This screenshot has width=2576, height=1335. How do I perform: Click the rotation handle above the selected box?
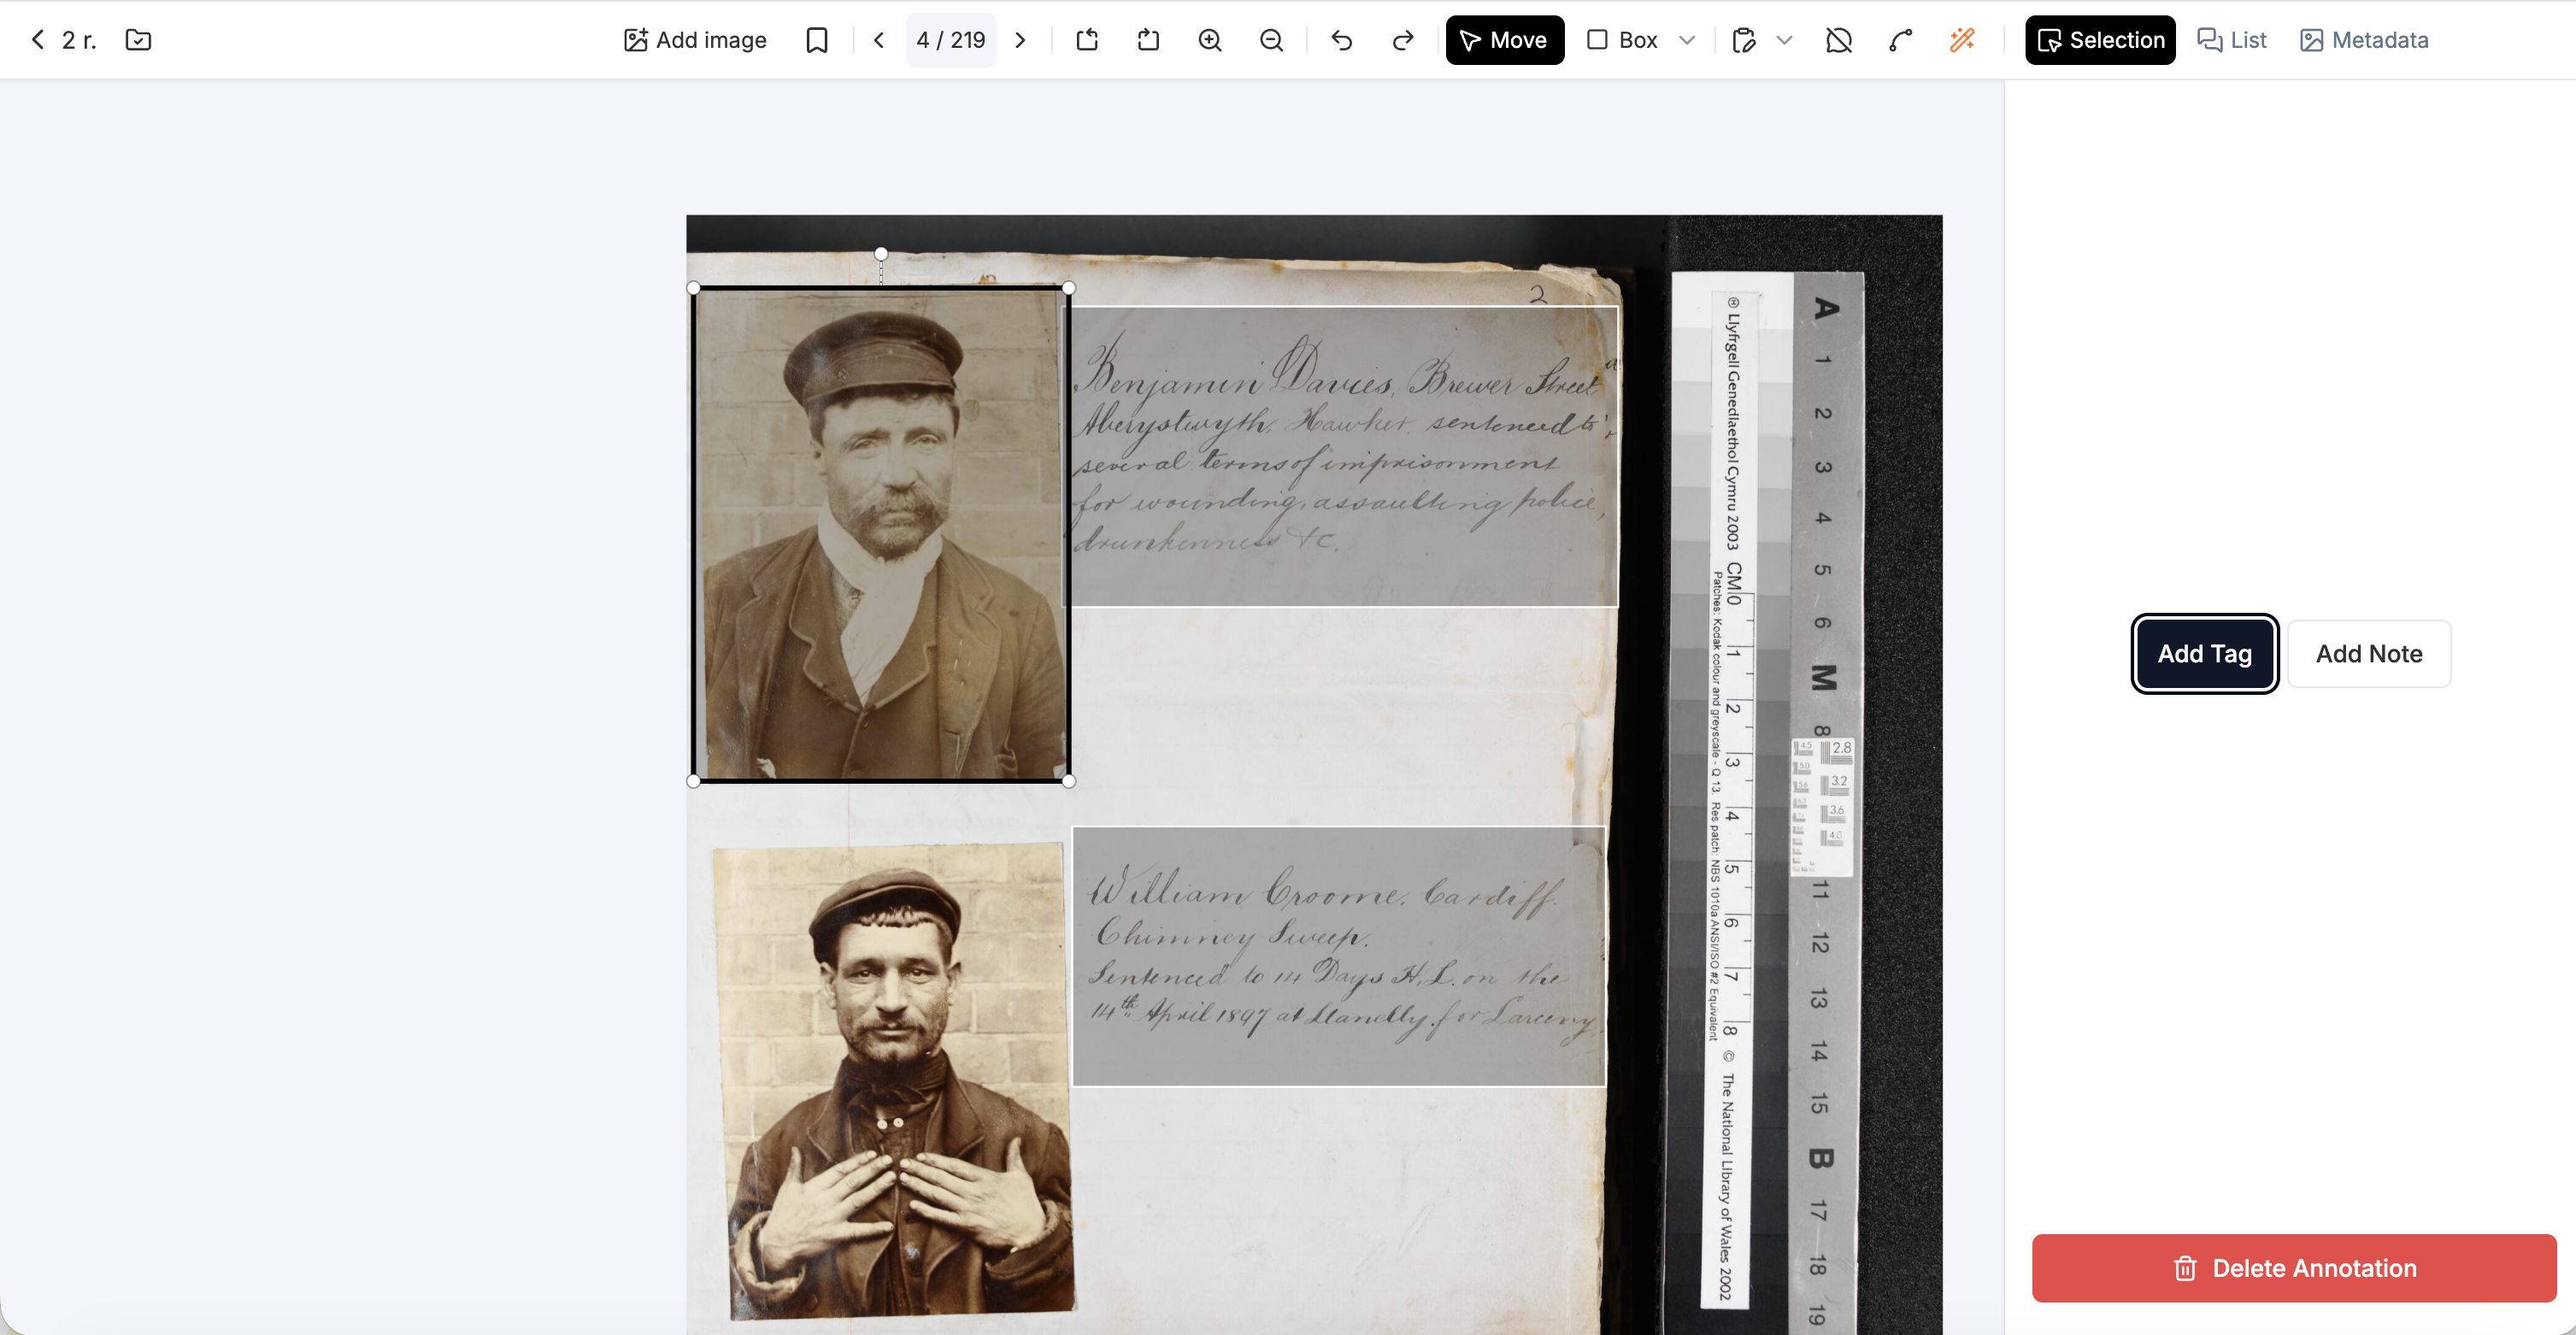click(881, 254)
